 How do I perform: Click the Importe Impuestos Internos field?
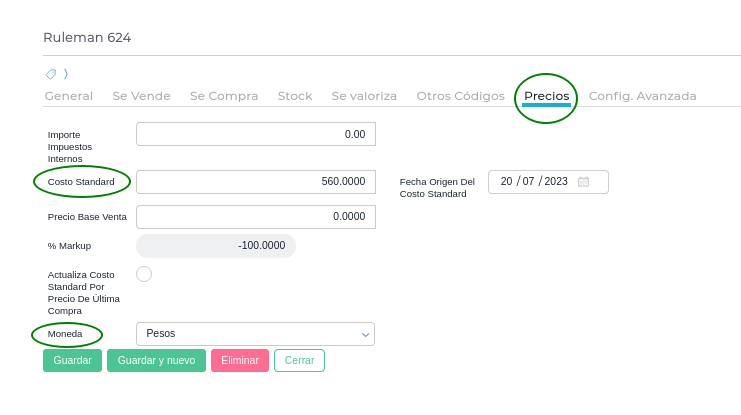pyautogui.click(x=256, y=134)
